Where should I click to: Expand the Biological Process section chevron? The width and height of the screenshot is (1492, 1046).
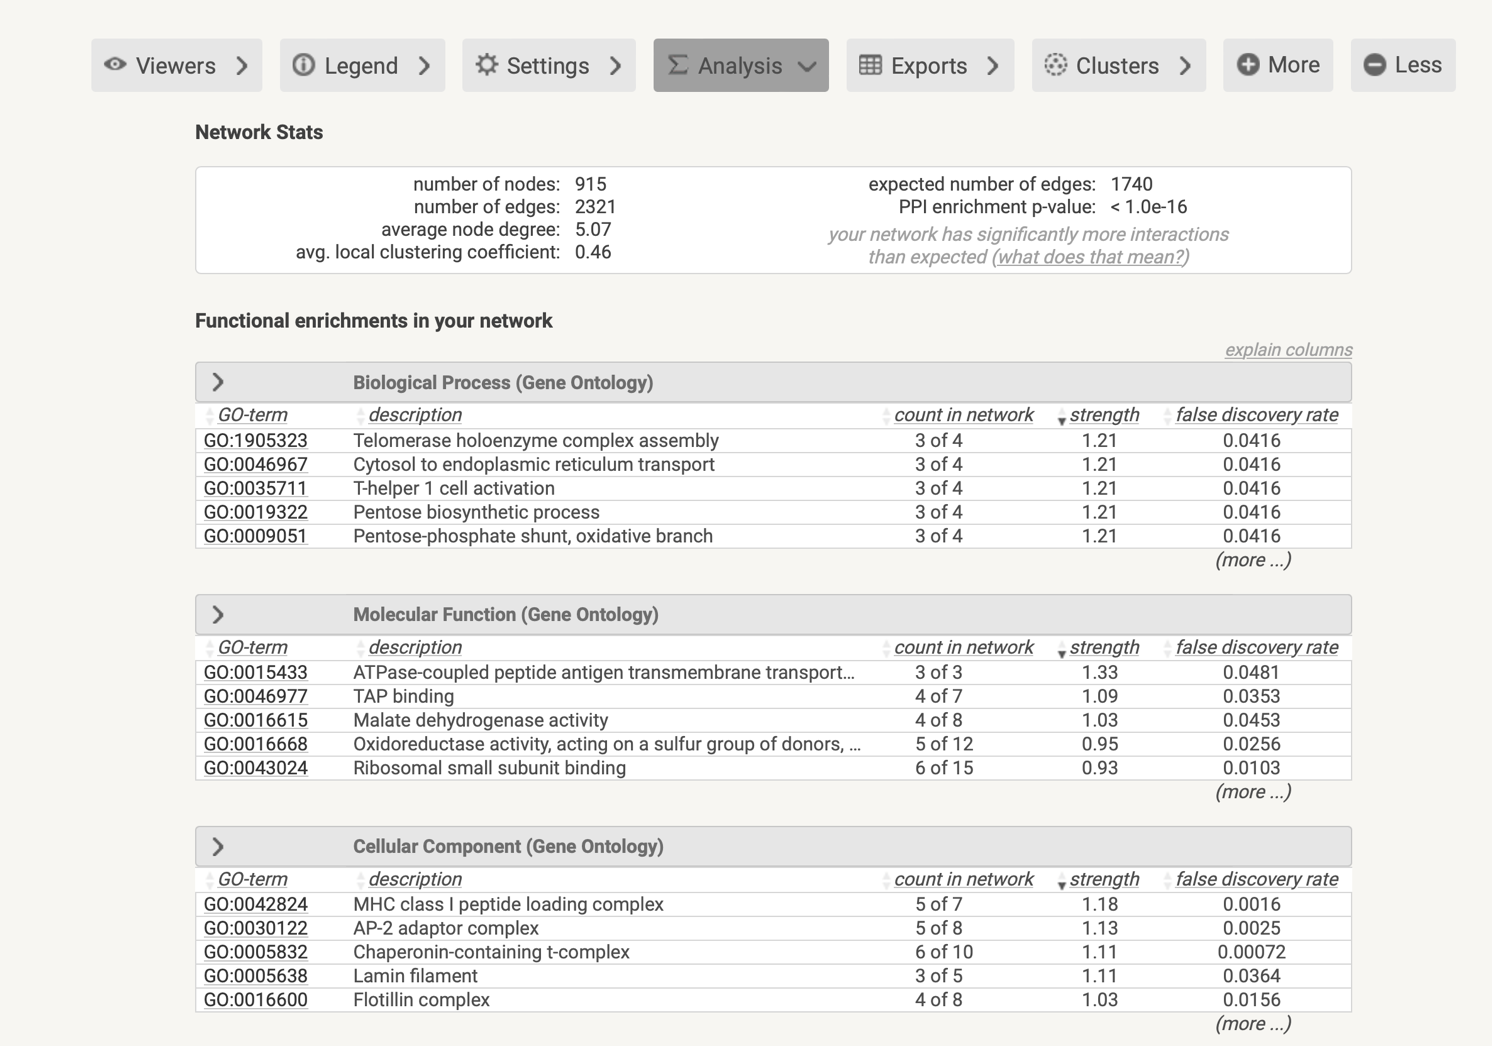218,382
